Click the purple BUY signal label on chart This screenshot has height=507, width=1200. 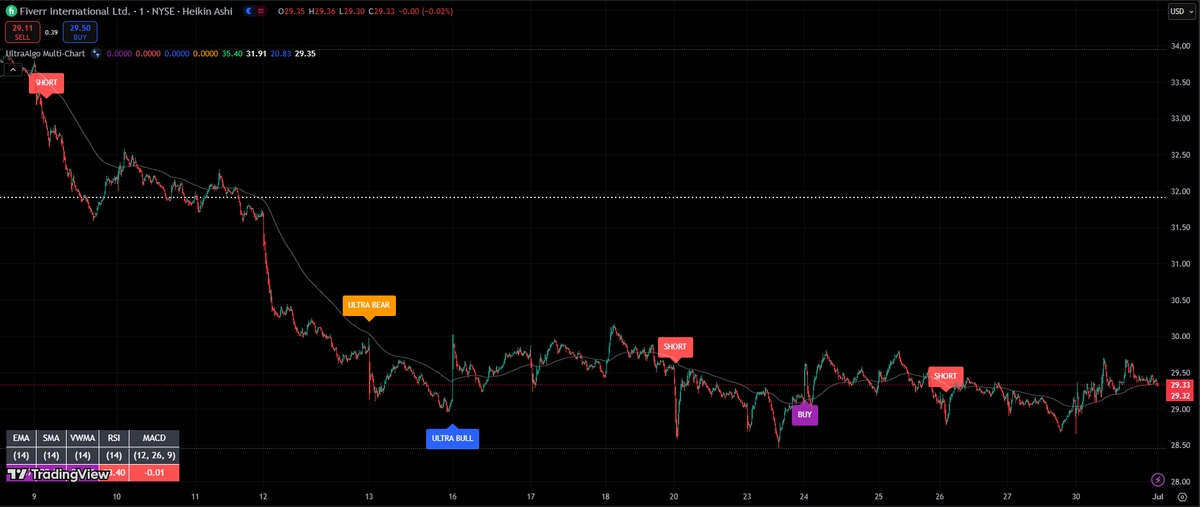(805, 414)
